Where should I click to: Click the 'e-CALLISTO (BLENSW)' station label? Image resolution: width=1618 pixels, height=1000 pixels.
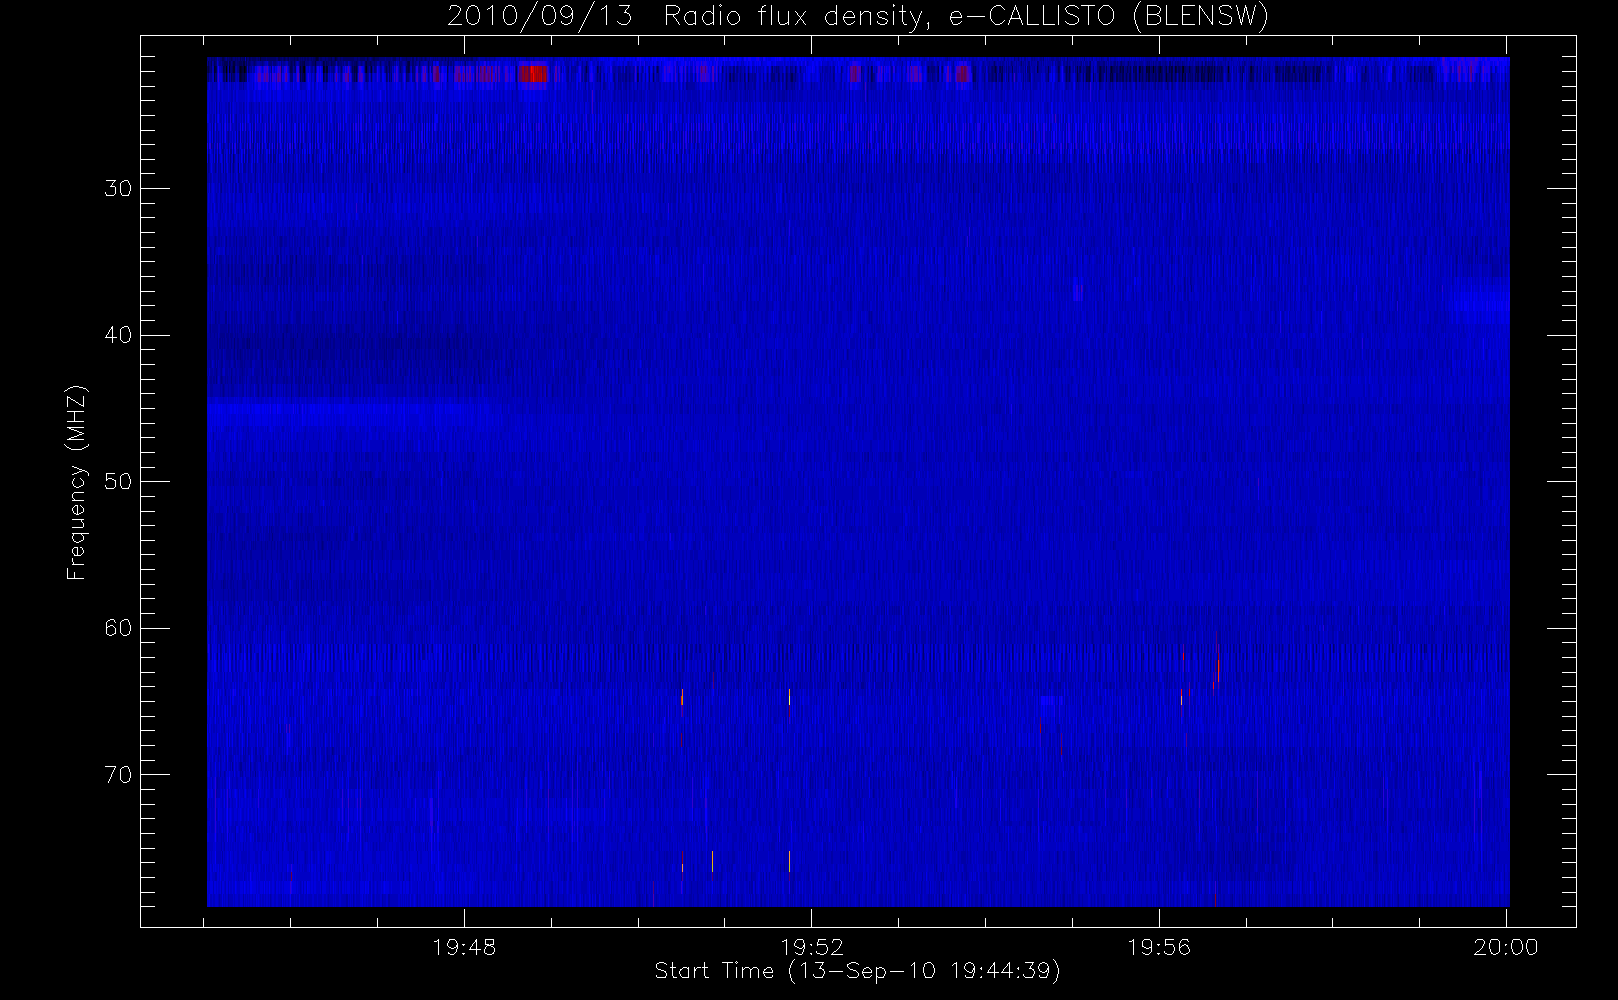coord(1108,17)
